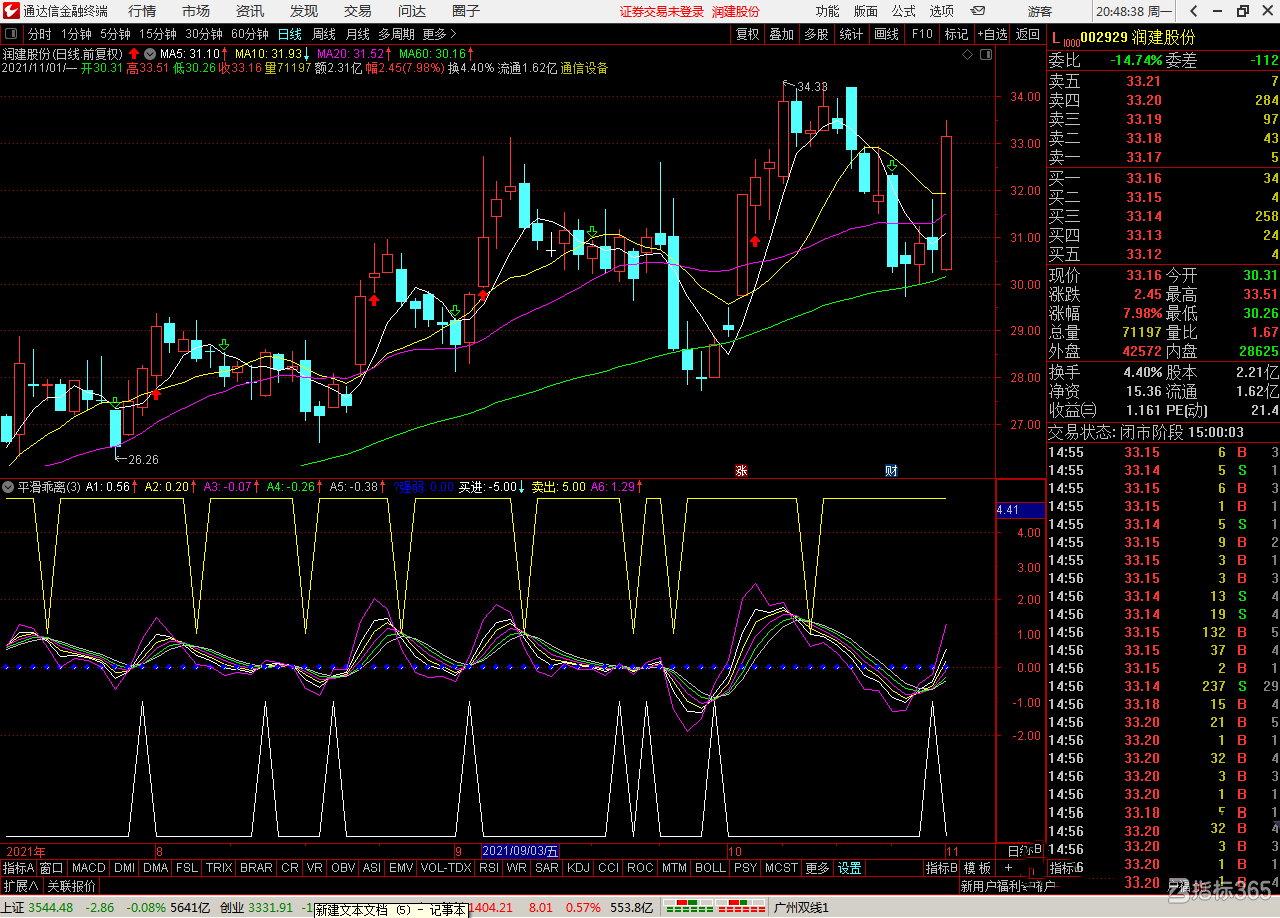Select the 指标B tab

point(941,868)
